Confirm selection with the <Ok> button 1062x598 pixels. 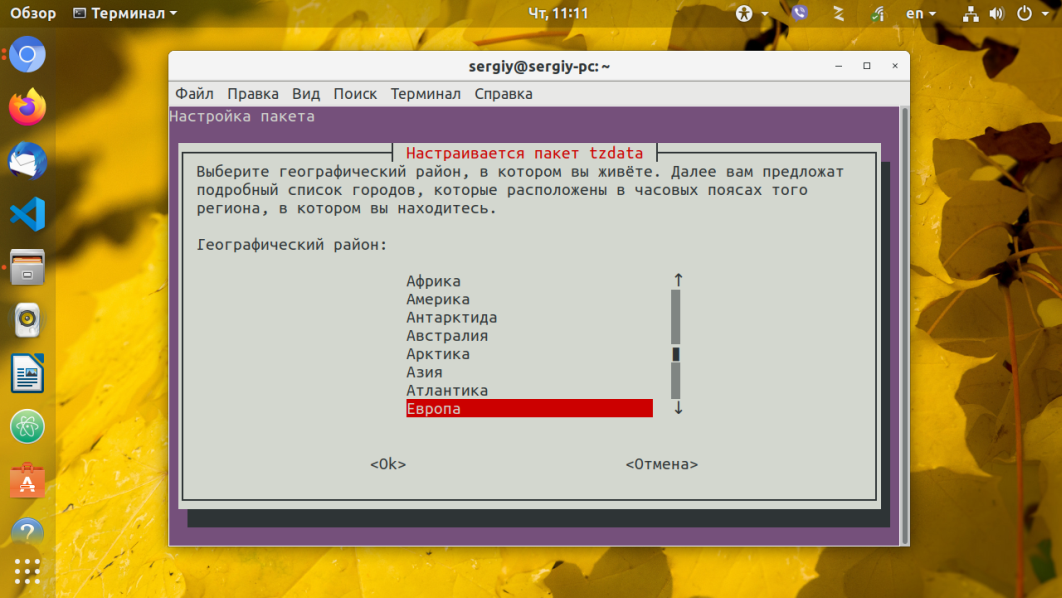[388, 464]
